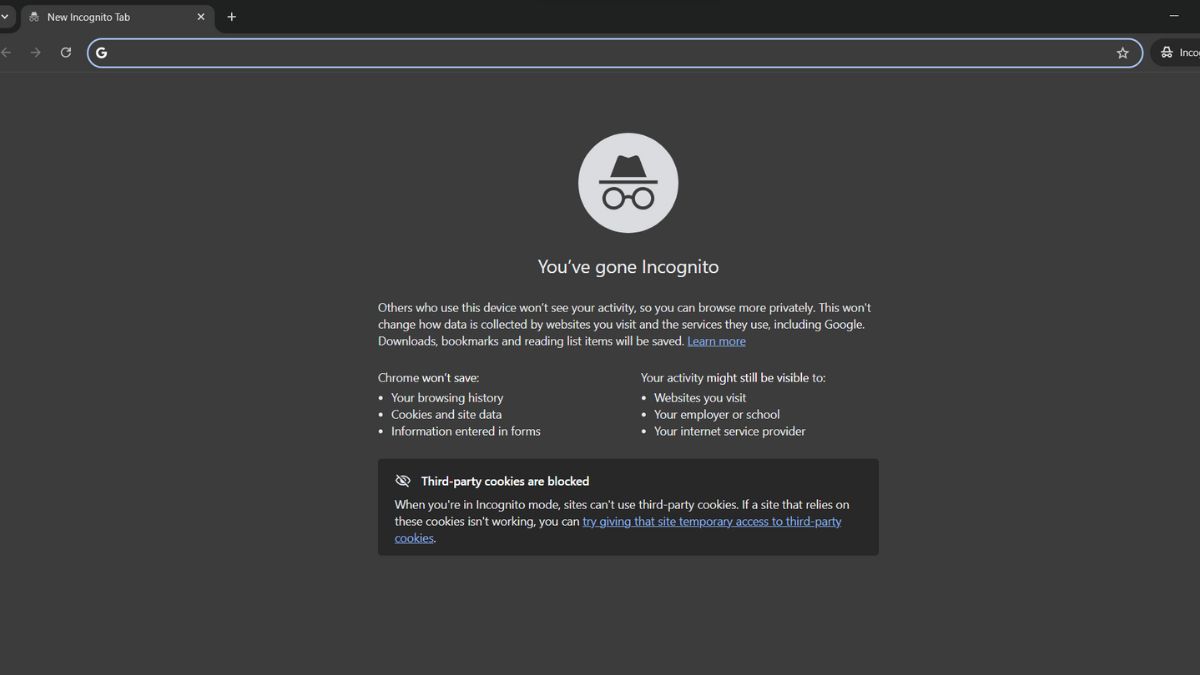Select the New Incognito Tab tab
This screenshot has height=675, width=1200.
pos(118,17)
